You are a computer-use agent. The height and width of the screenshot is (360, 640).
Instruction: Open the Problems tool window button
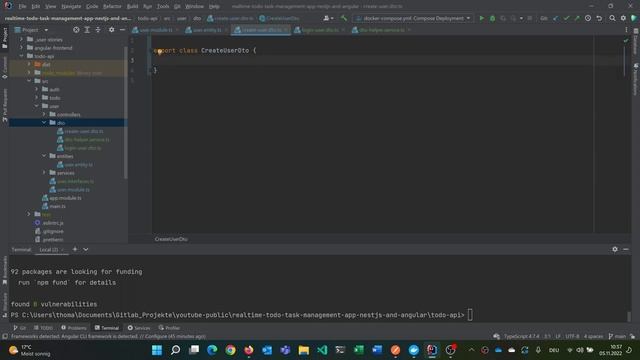(74, 328)
